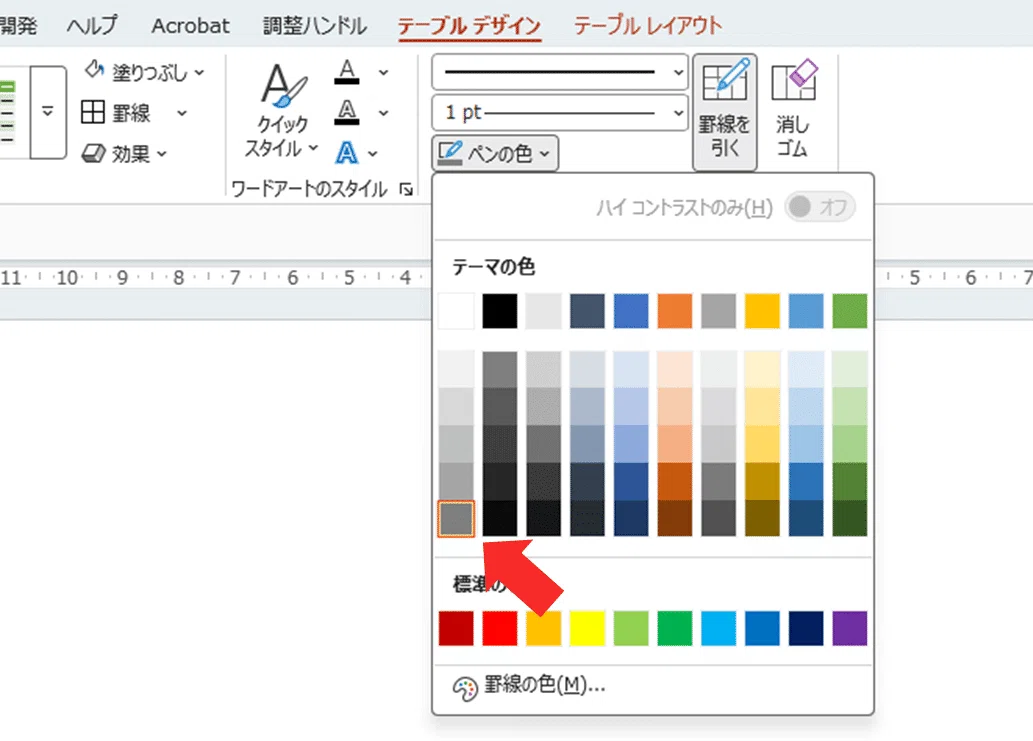1033x741 pixels.
Task: Click the ペンの色 dropdown button
Action: pyautogui.click(x=495, y=153)
